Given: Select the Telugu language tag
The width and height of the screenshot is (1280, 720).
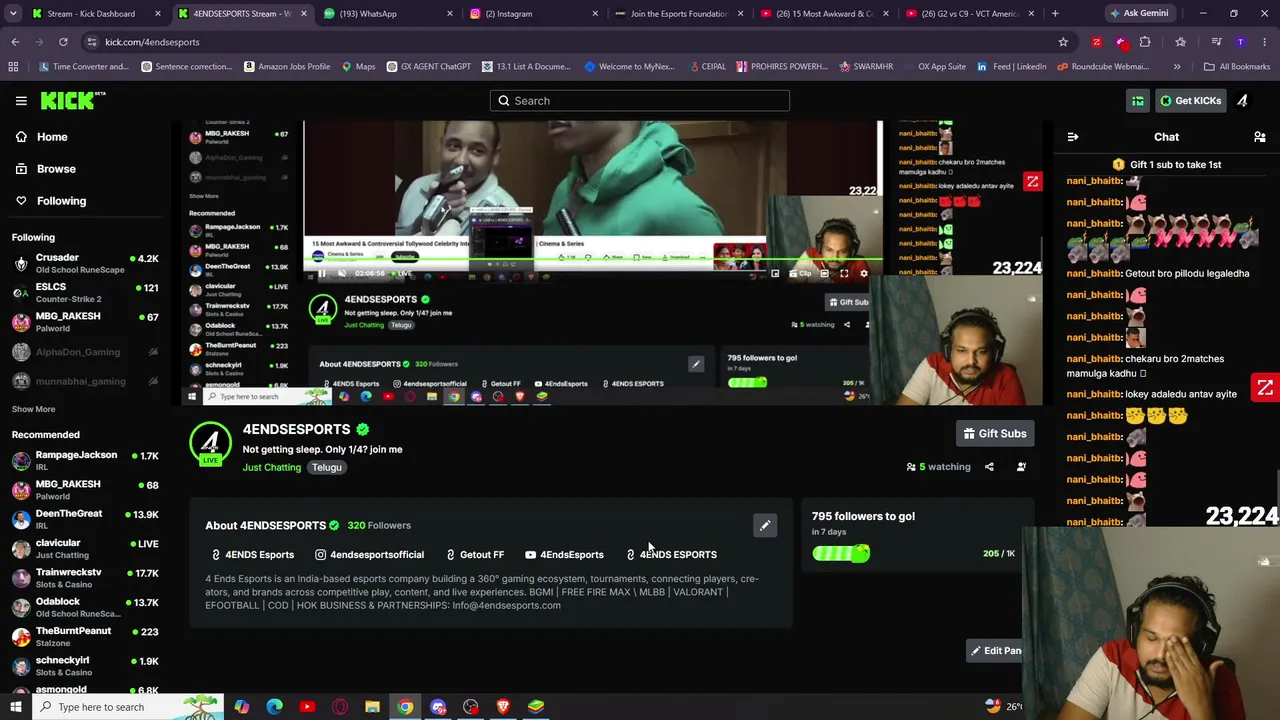Looking at the screenshot, I should (x=326, y=468).
